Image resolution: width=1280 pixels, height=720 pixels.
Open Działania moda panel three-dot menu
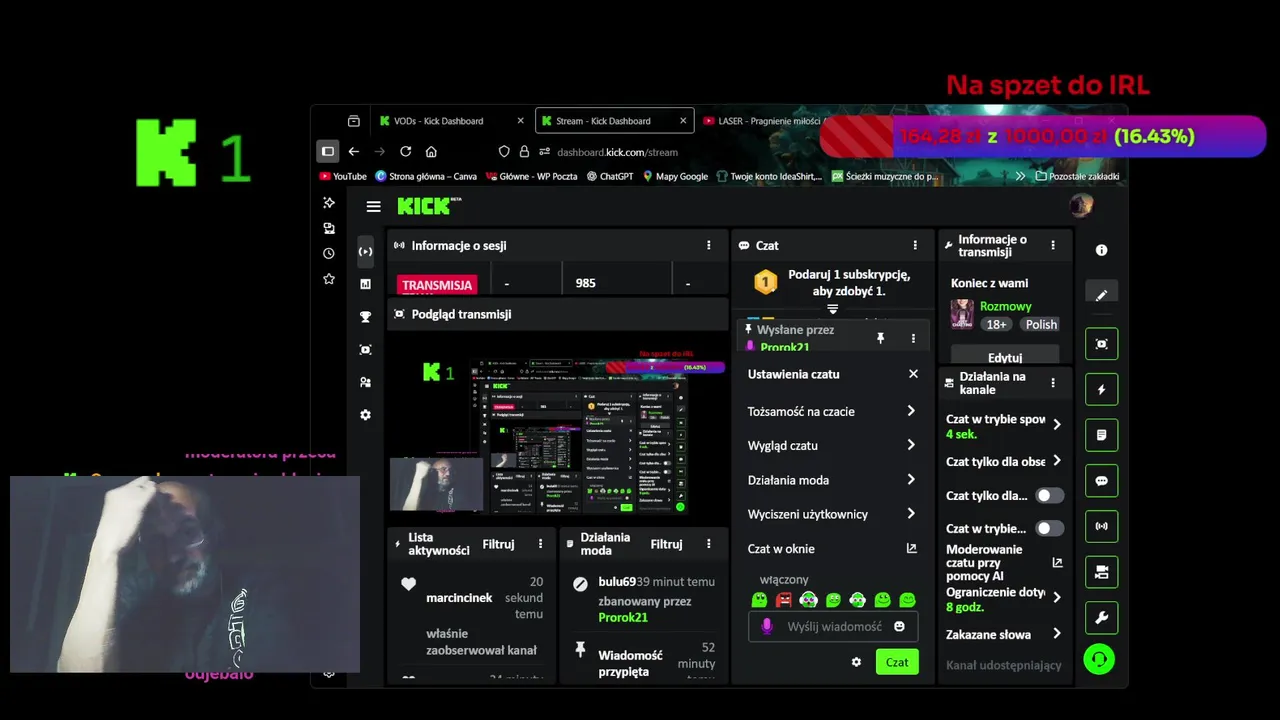[x=709, y=544]
